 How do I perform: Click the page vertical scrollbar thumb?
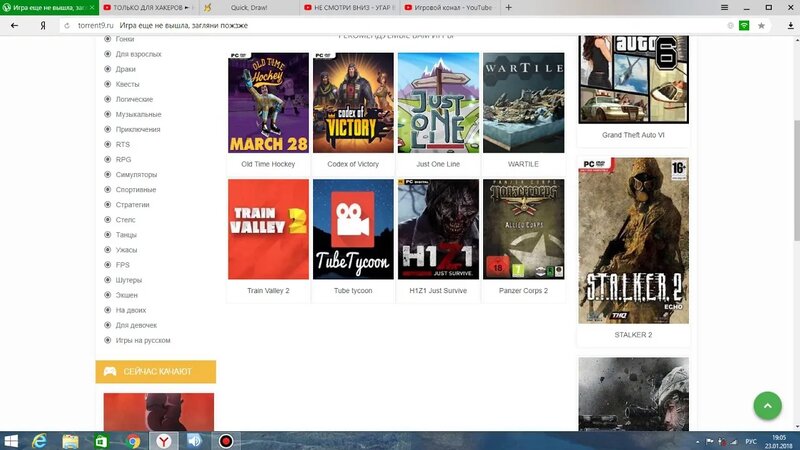tap(796, 180)
